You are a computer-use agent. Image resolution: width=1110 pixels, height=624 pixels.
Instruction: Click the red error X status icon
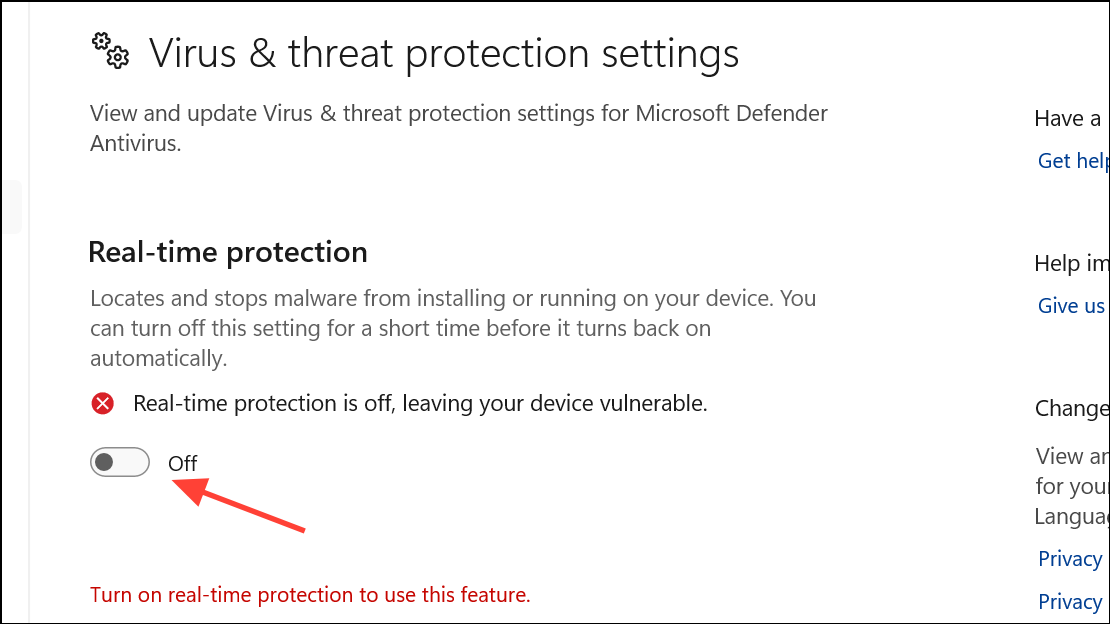click(102, 403)
